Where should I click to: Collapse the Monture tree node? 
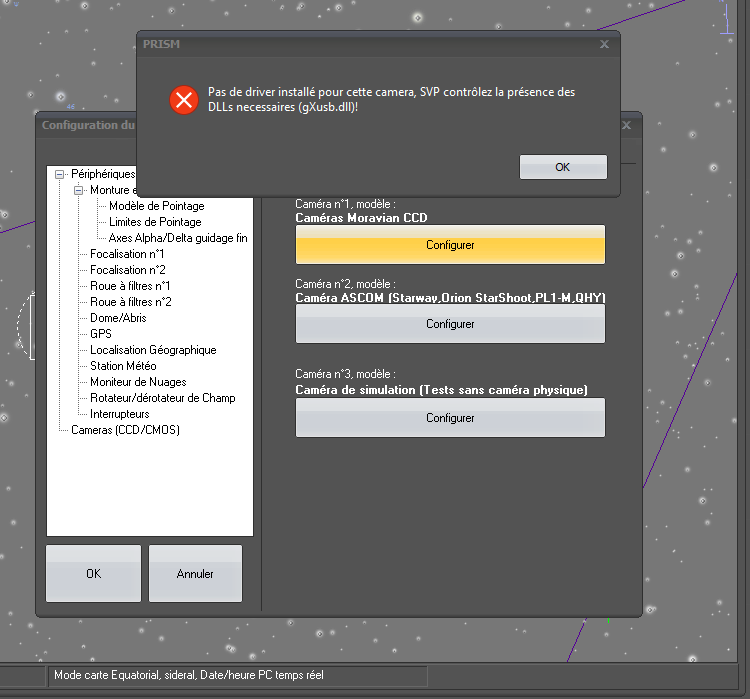tap(79, 190)
